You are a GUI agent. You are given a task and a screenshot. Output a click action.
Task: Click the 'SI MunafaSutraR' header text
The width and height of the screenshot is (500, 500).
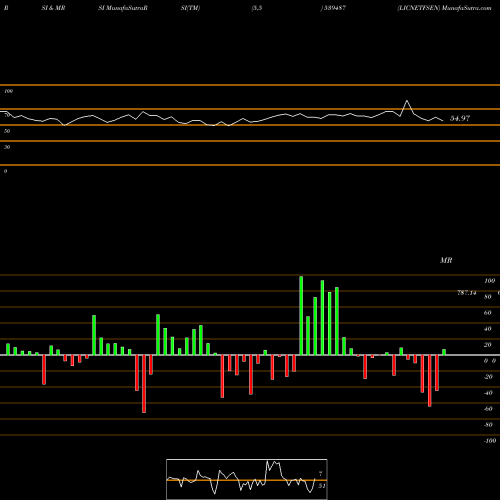pos(123,8)
